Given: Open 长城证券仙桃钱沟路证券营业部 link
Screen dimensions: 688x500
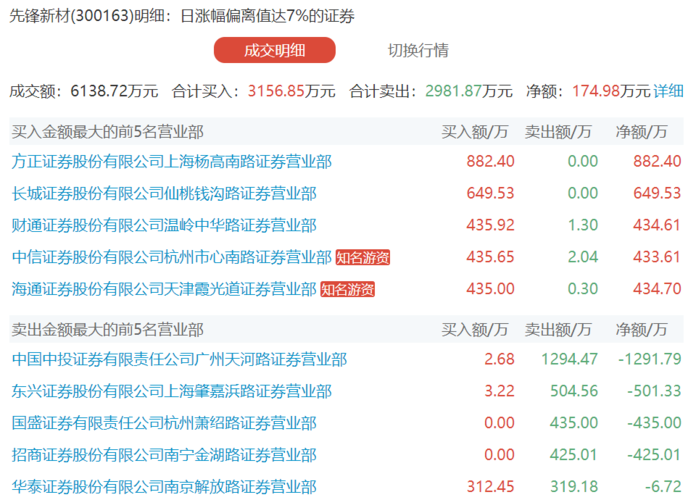Looking at the screenshot, I should (x=164, y=193).
